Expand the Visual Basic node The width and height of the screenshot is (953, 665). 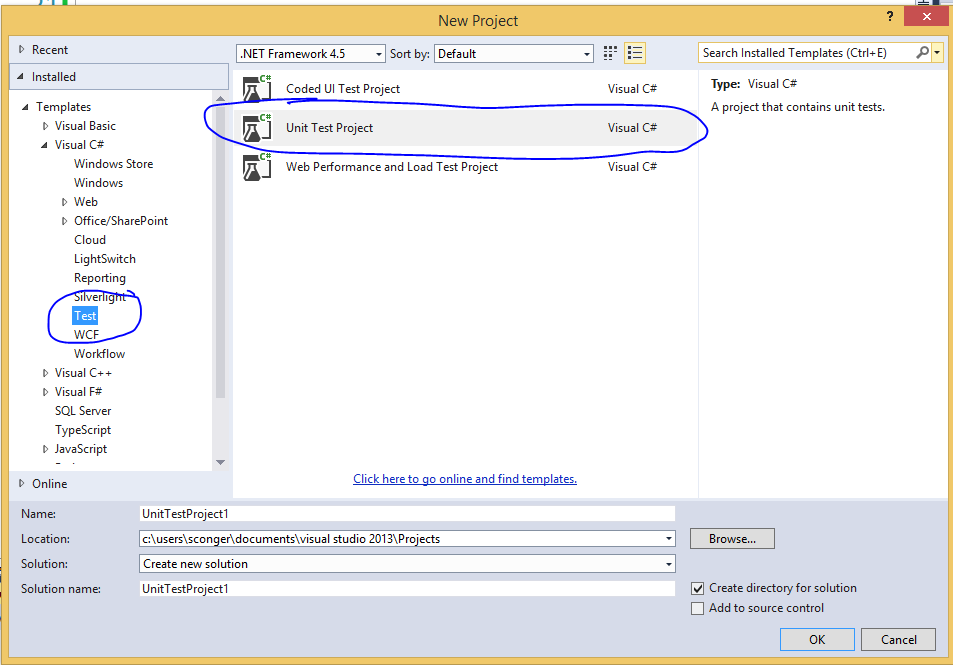coord(45,126)
